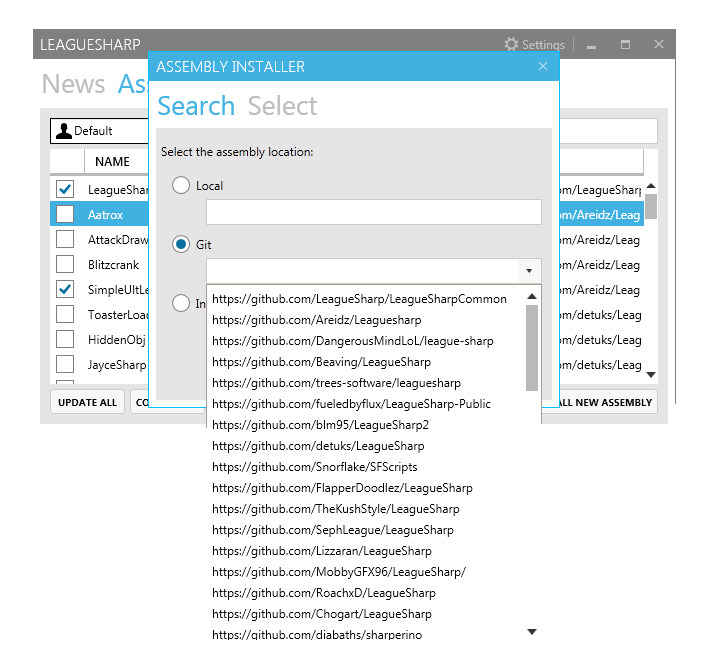Uncheck the SimpleUlt assembly checkbox

pos(65,289)
